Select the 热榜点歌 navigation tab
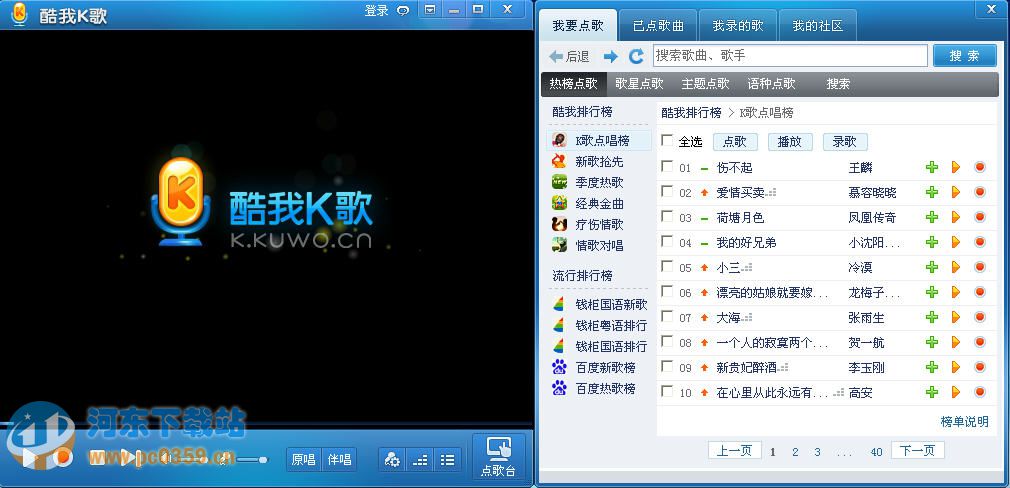The height and width of the screenshot is (488, 1010). coord(573,84)
